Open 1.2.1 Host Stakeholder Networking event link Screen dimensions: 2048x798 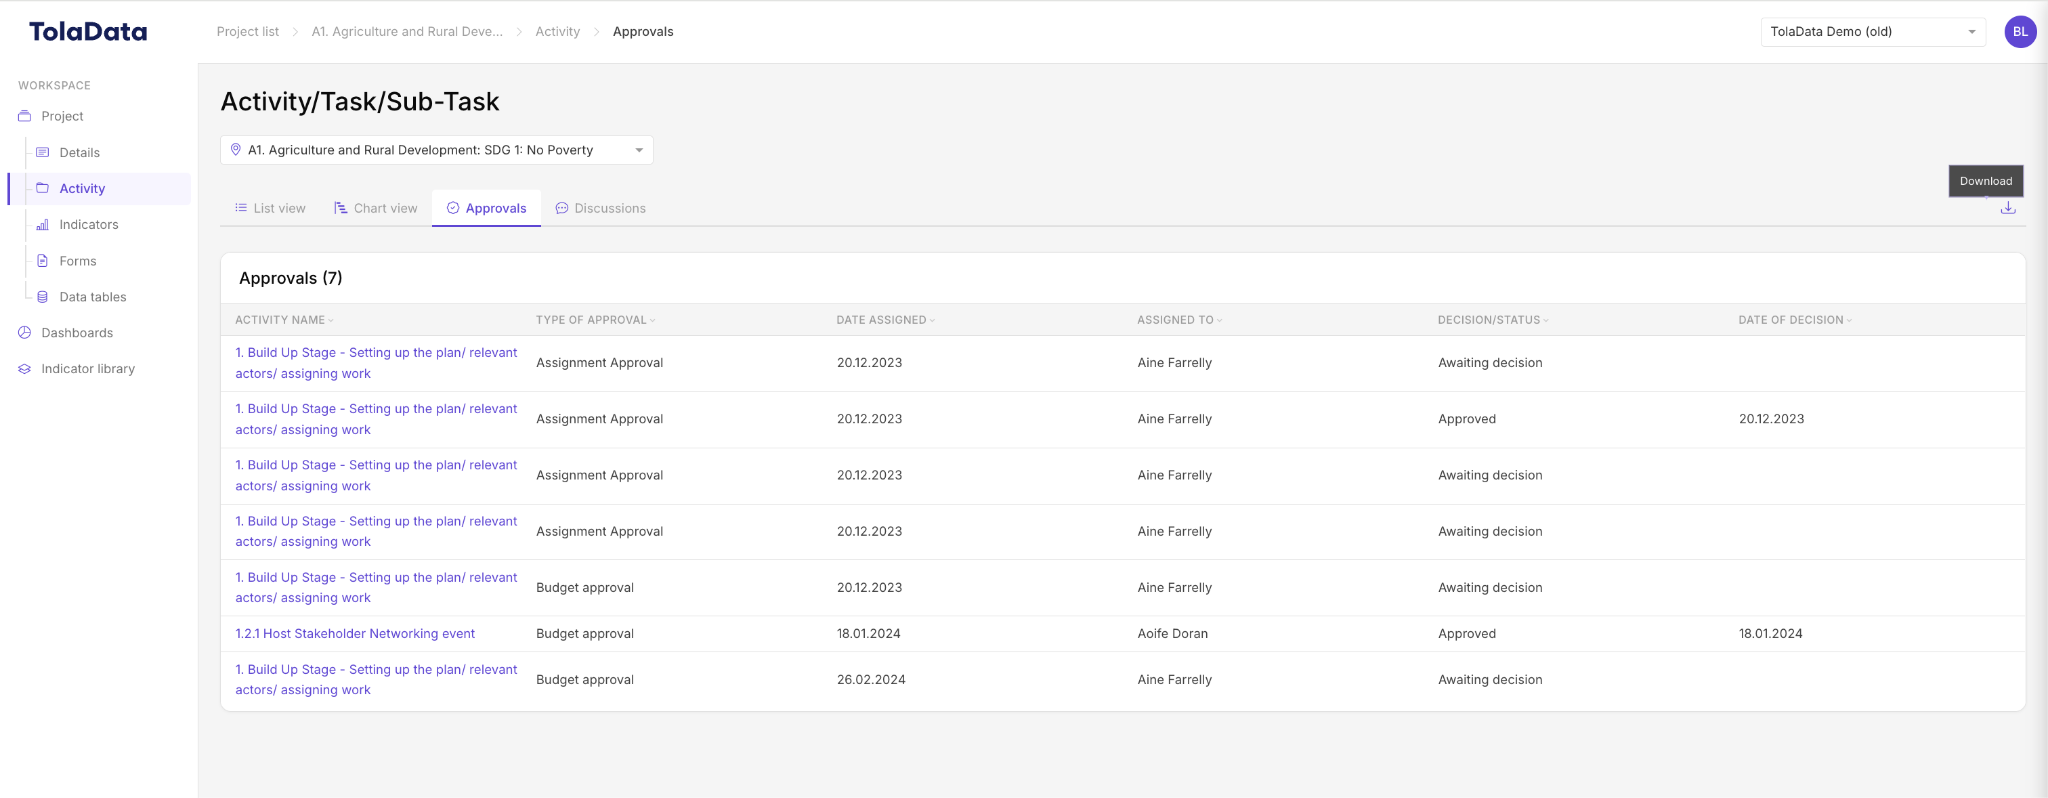click(355, 634)
